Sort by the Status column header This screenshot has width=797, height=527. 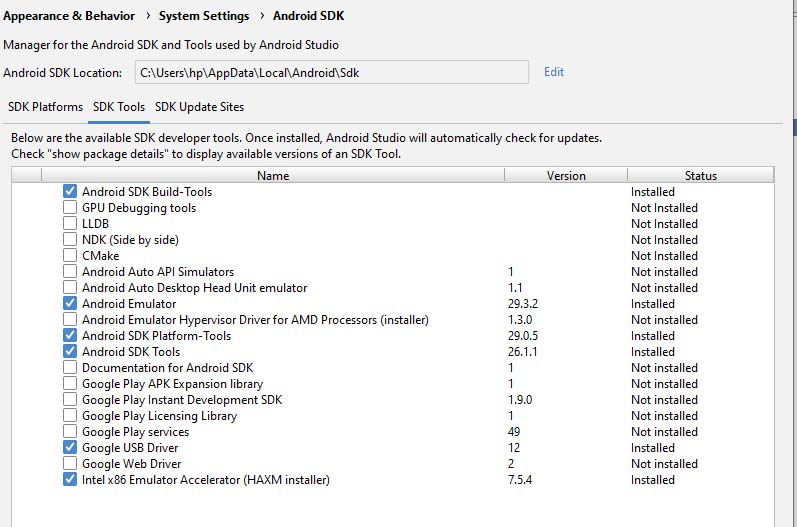click(x=700, y=176)
